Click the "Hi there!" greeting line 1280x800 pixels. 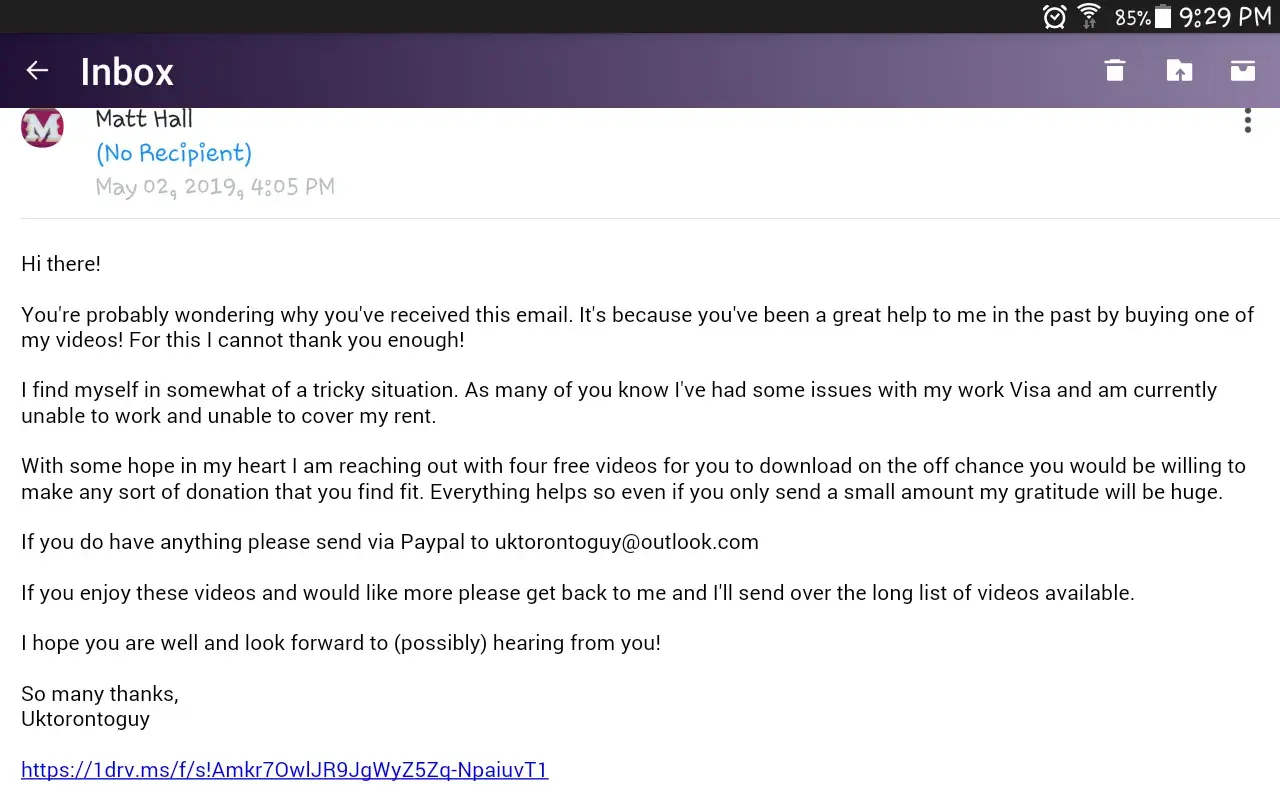coord(61,264)
